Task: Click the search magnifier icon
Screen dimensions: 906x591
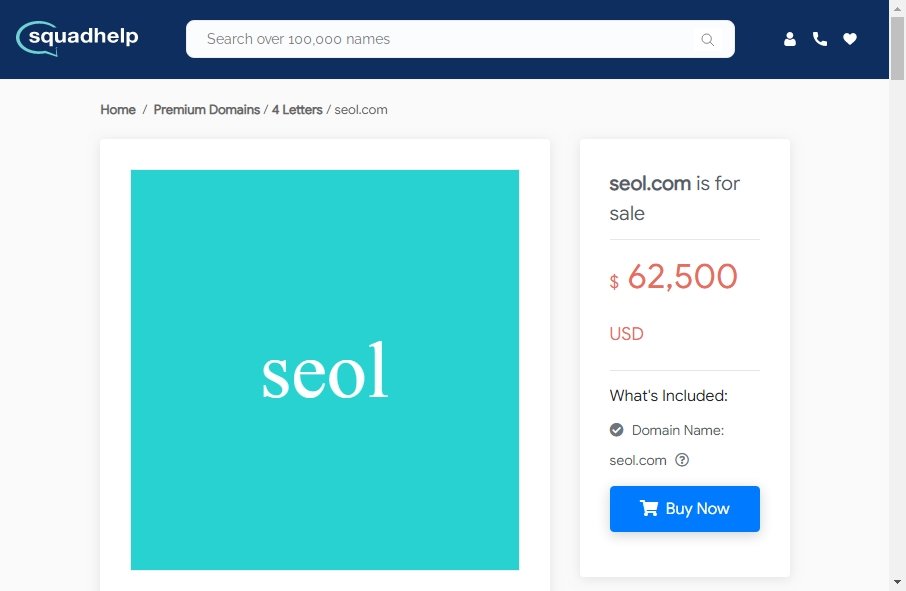Action: point(707,40)
